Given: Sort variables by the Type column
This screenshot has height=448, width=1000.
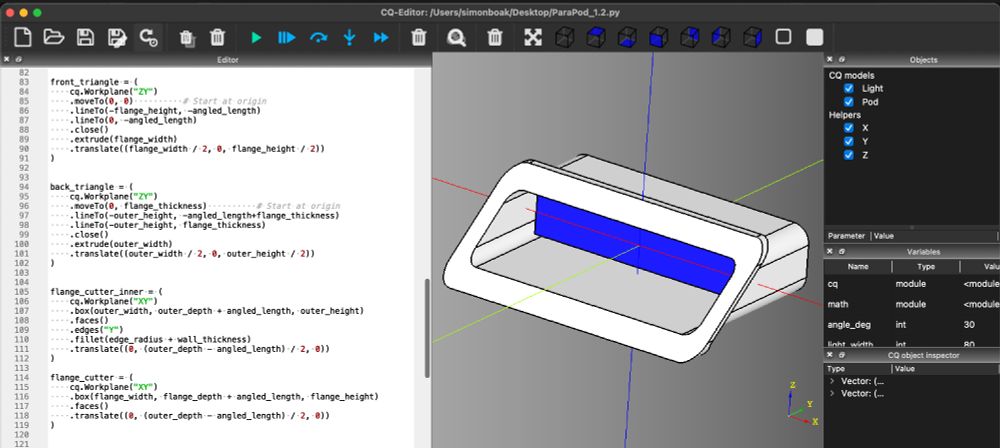Looking at the screenshot, I should (x=925, y=266).
